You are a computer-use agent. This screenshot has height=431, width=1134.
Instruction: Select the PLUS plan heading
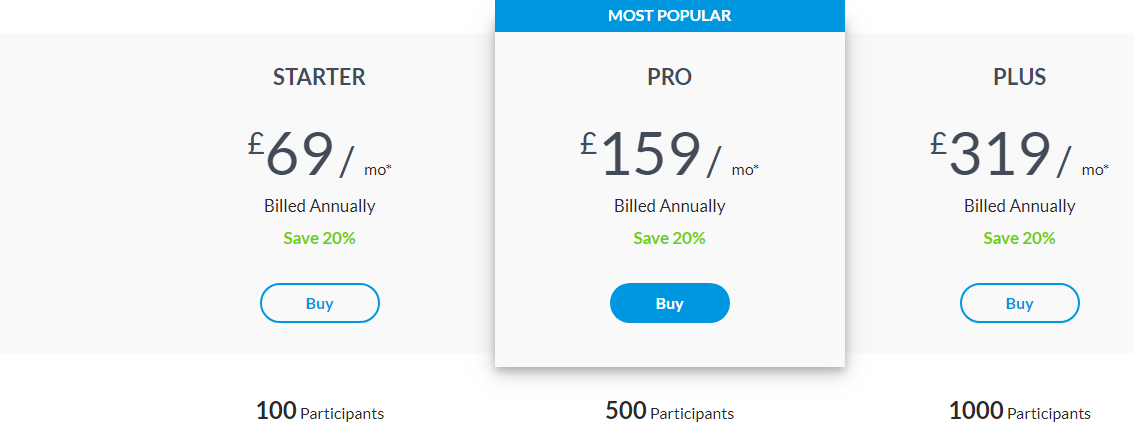(x=1020, y=77)
